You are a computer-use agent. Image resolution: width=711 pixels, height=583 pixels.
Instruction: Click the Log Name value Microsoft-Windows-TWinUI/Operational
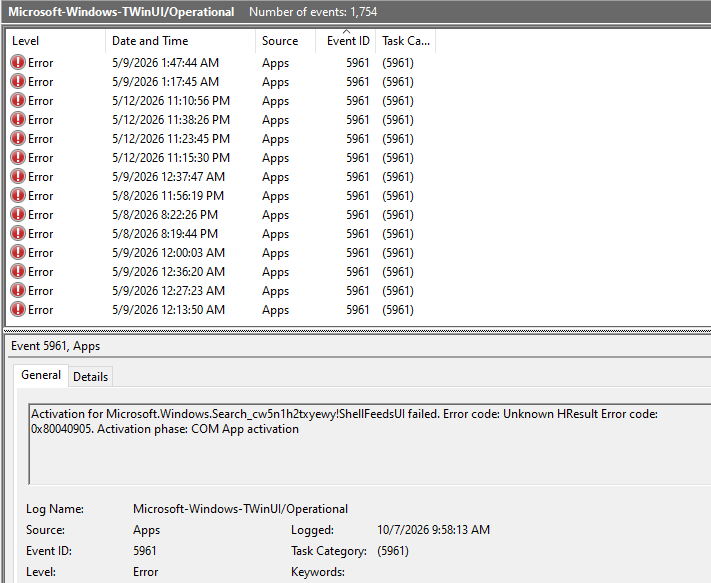click(x=240, y=509)
